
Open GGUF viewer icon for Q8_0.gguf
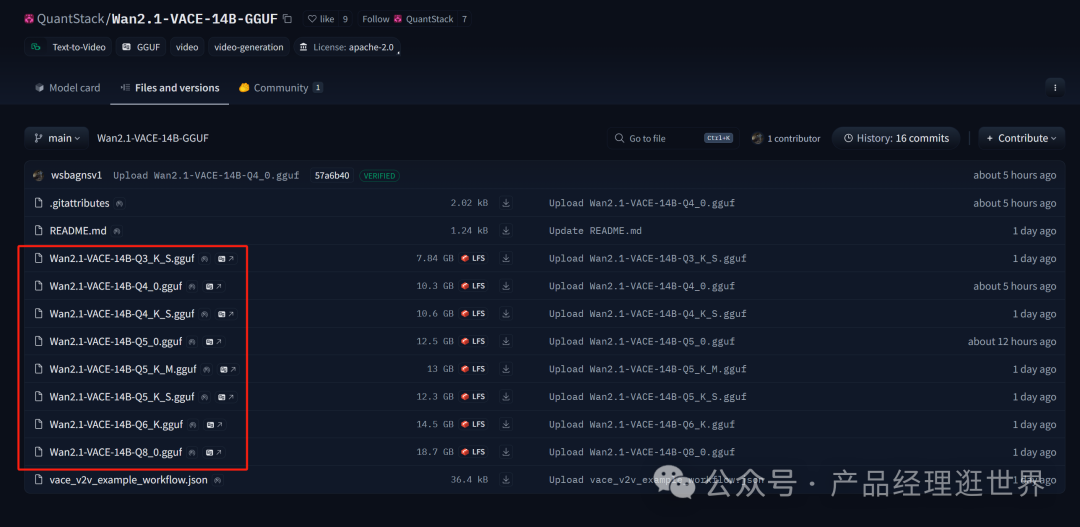pyautogui.click(x=214, y=452)
